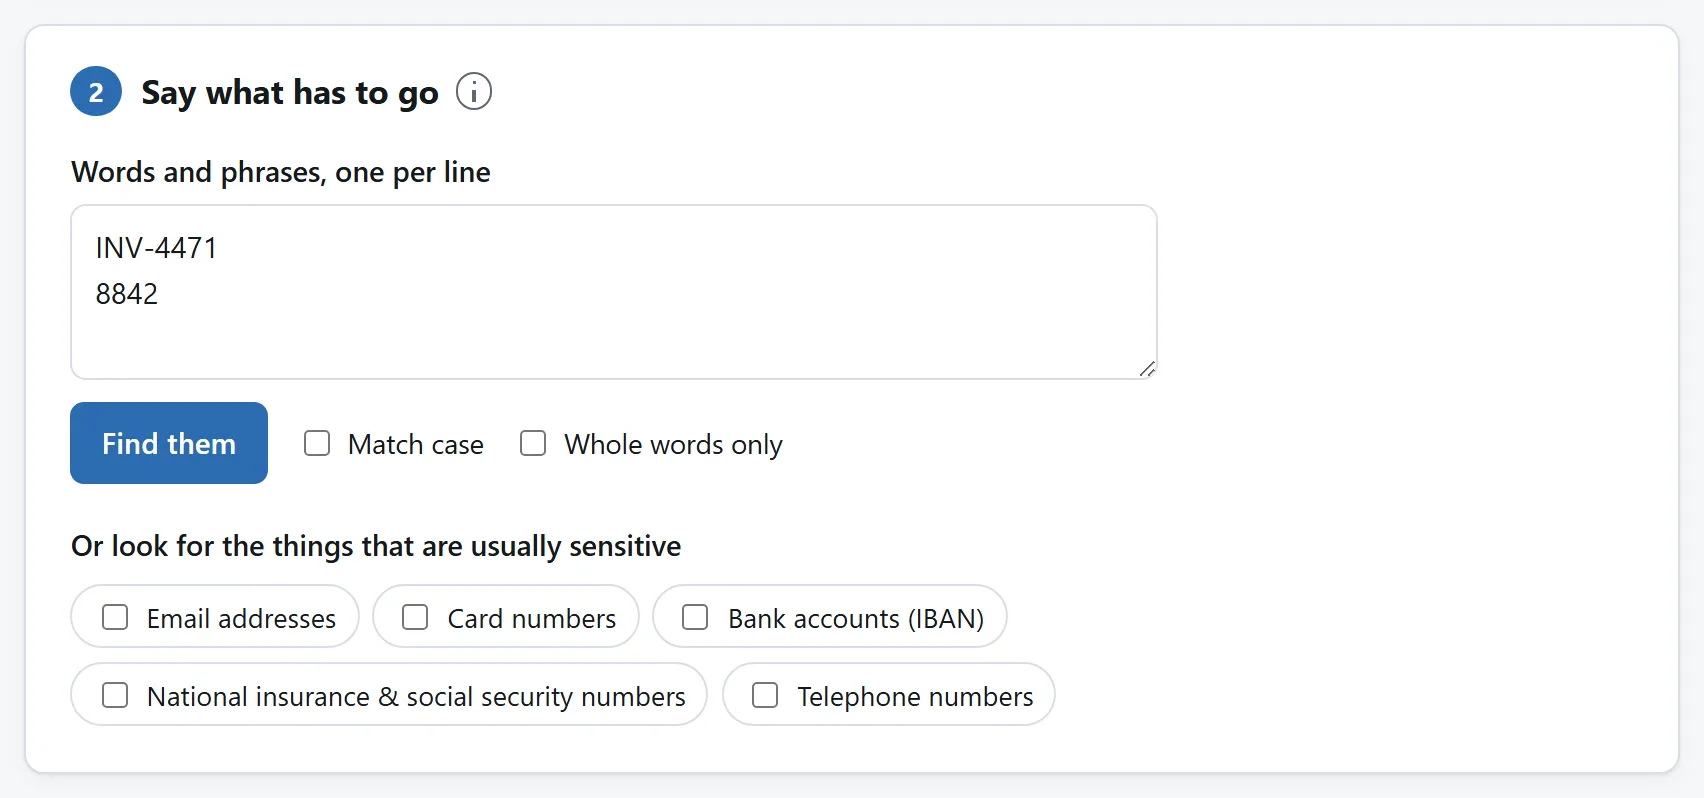Screen dimensions: 1704x798
Task: Click the Whole words only label
Action: pyautogui.click(x=673, y=445)
